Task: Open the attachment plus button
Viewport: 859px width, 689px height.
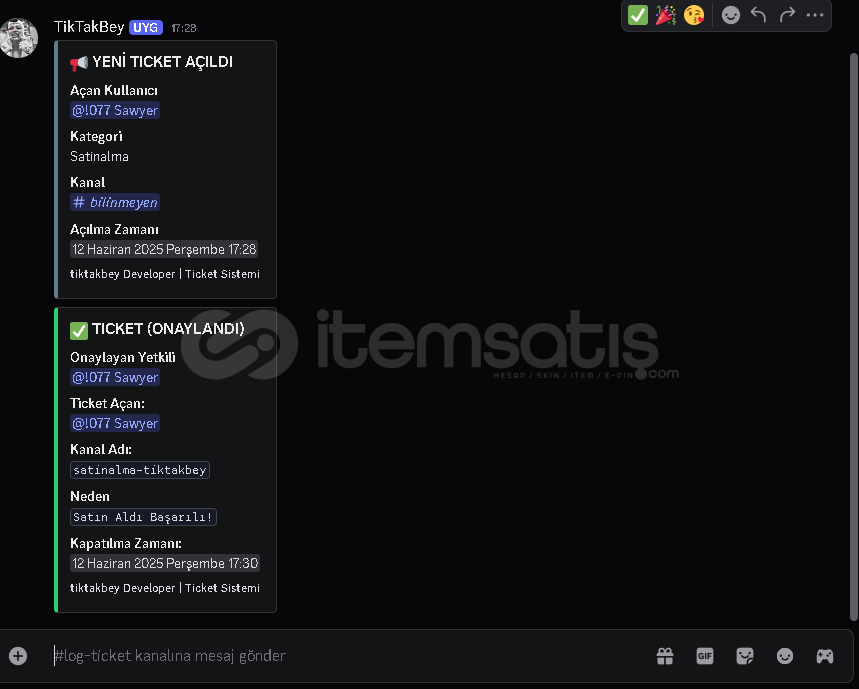Action: coord(18,656)
